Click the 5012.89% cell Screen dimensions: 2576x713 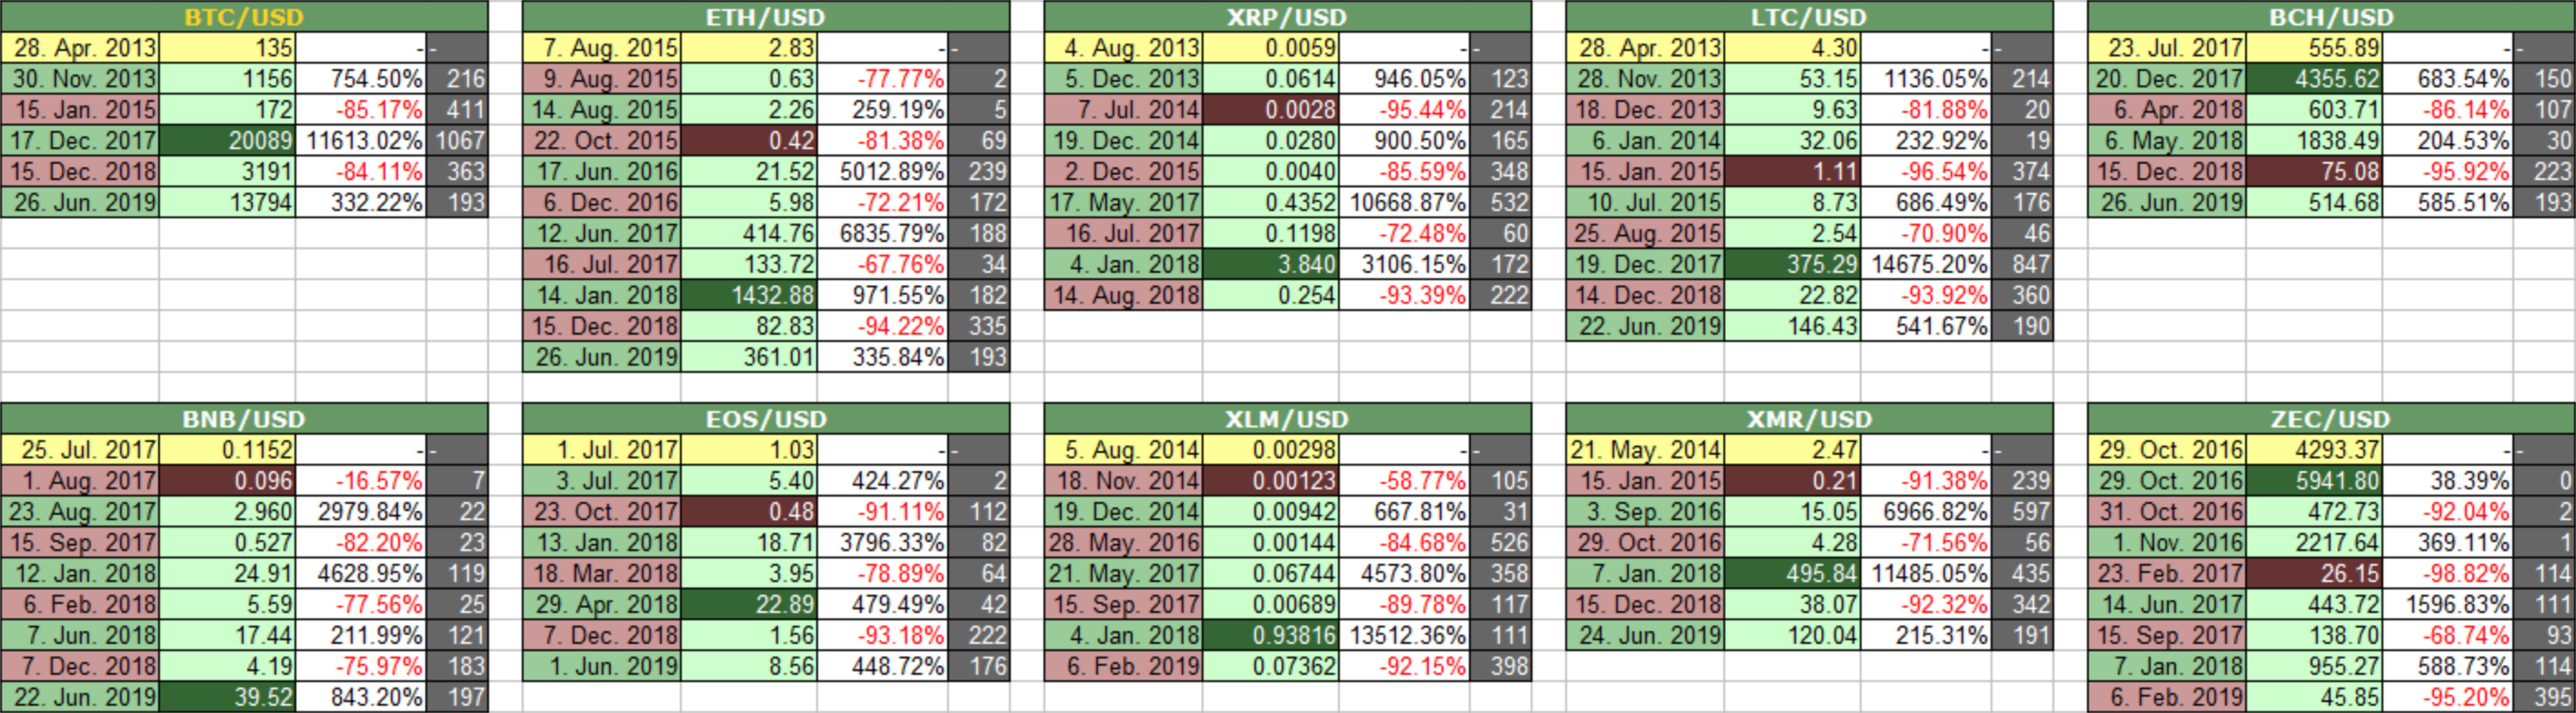click(883, 172)
